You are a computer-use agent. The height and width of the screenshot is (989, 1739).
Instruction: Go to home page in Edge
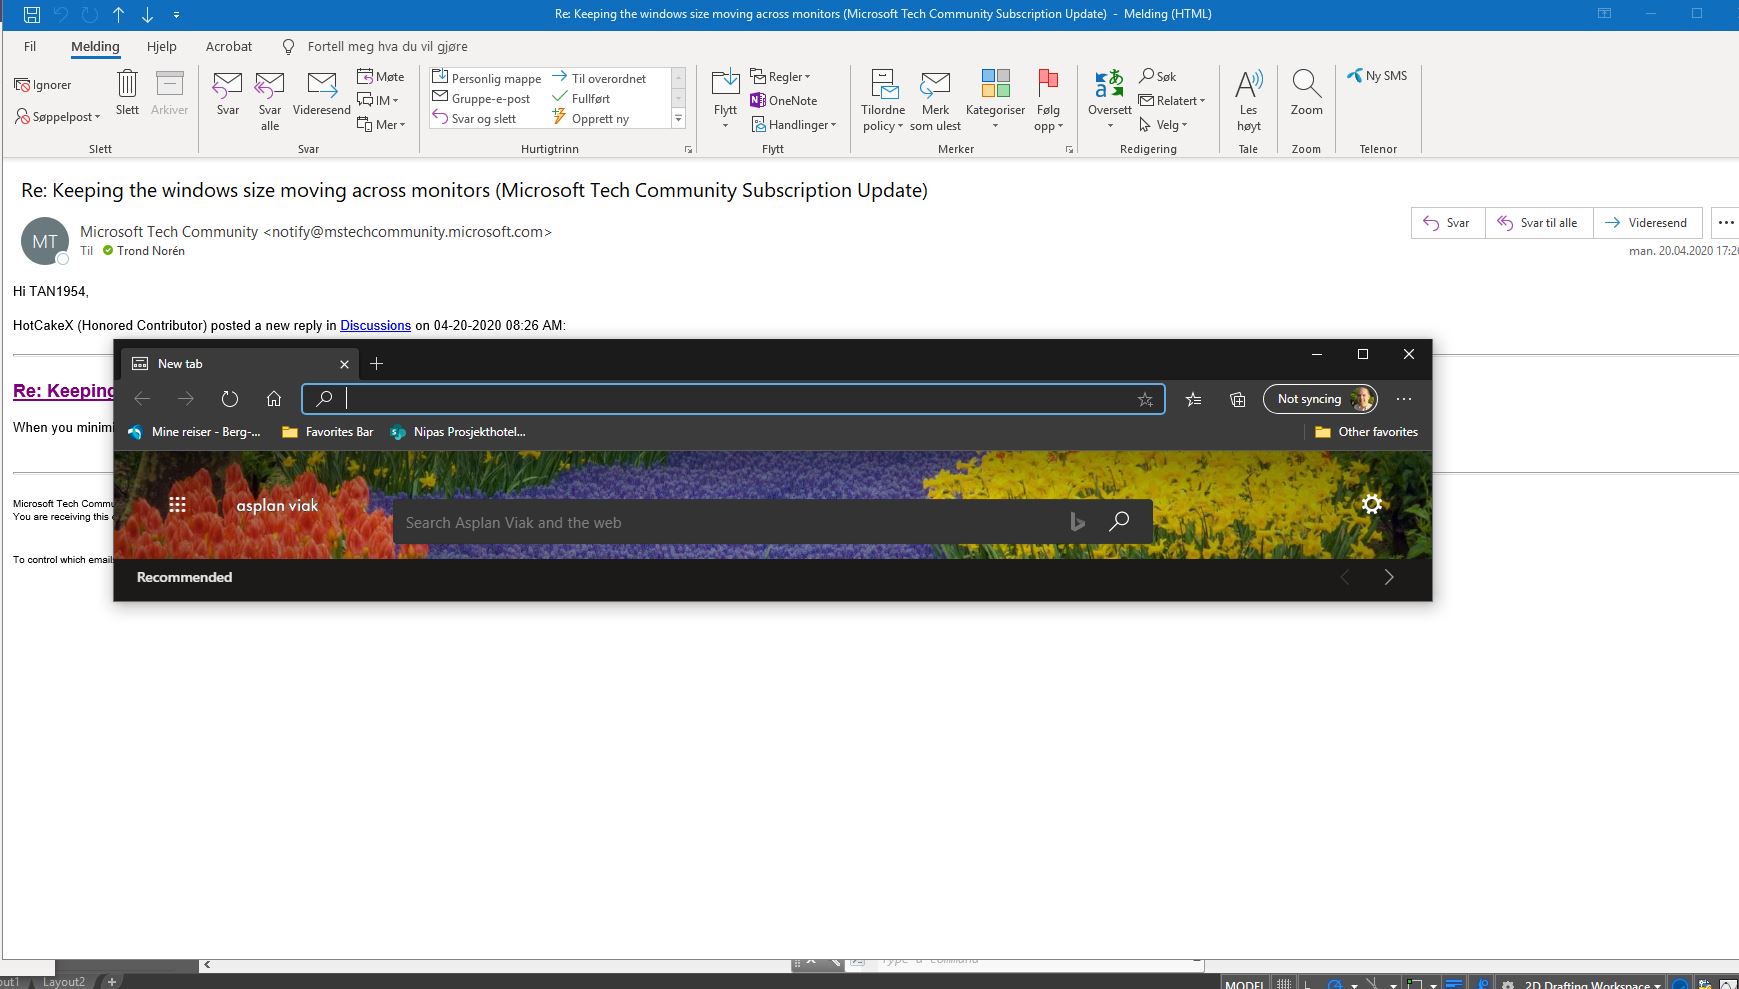point(274,399)
